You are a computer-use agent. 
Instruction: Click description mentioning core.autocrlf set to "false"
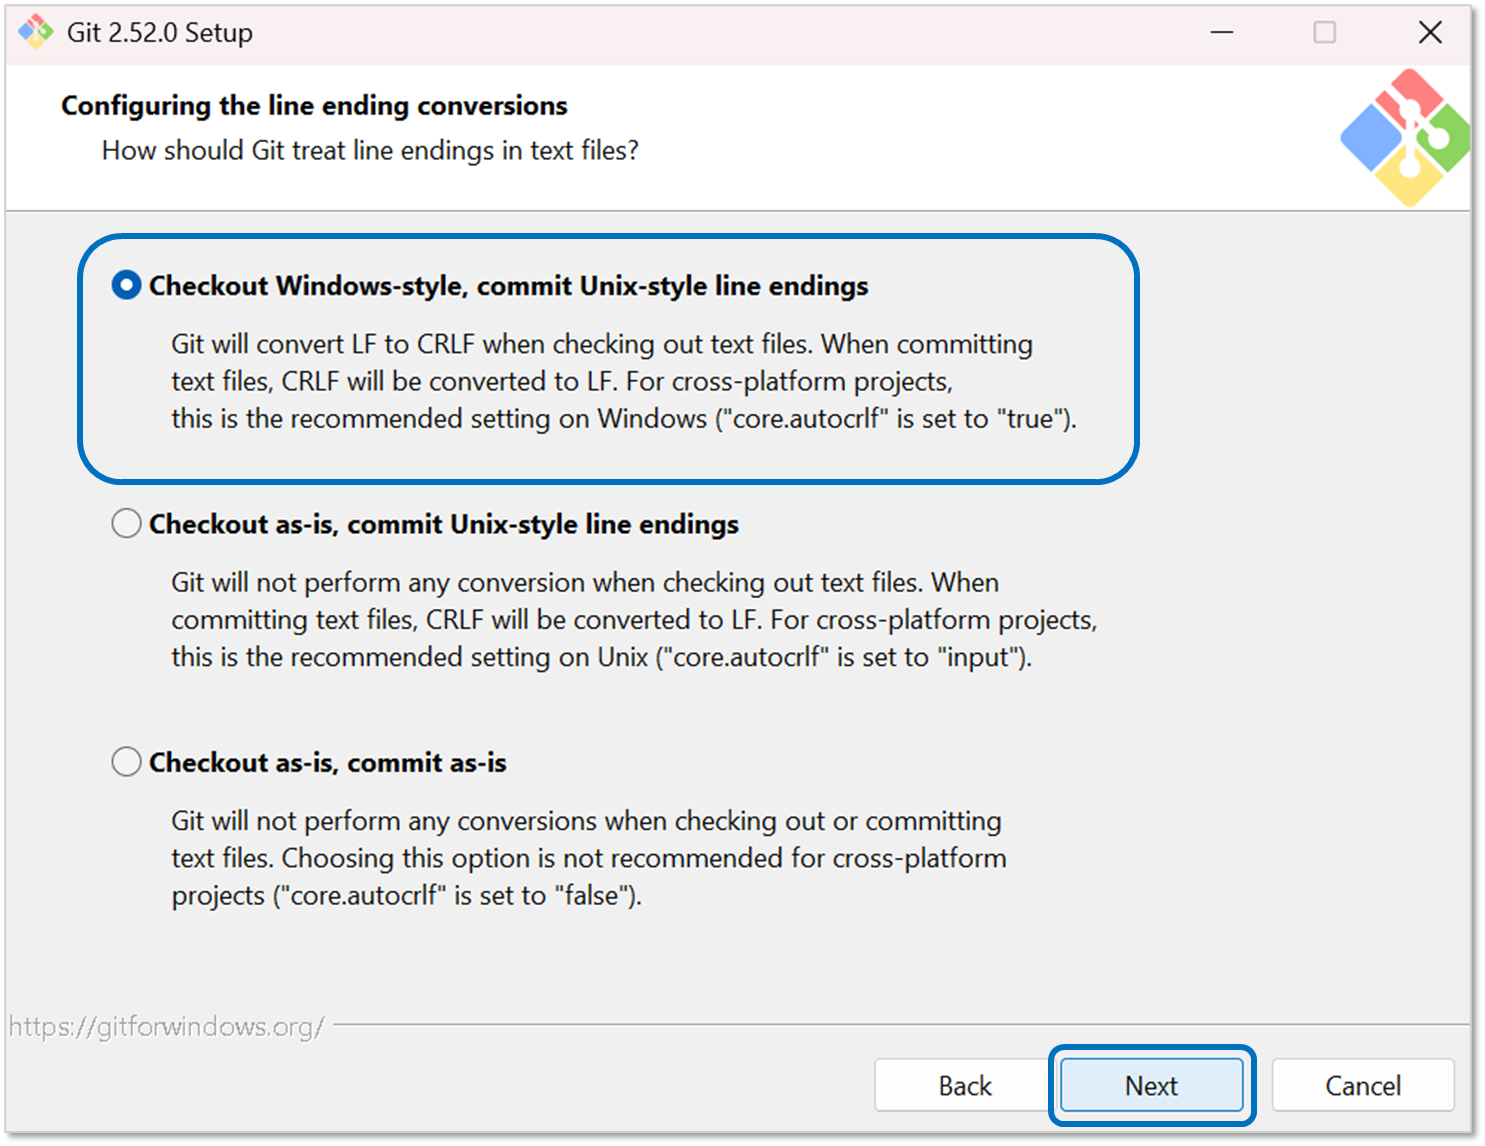pyautogui.click(x=588, y=858)
